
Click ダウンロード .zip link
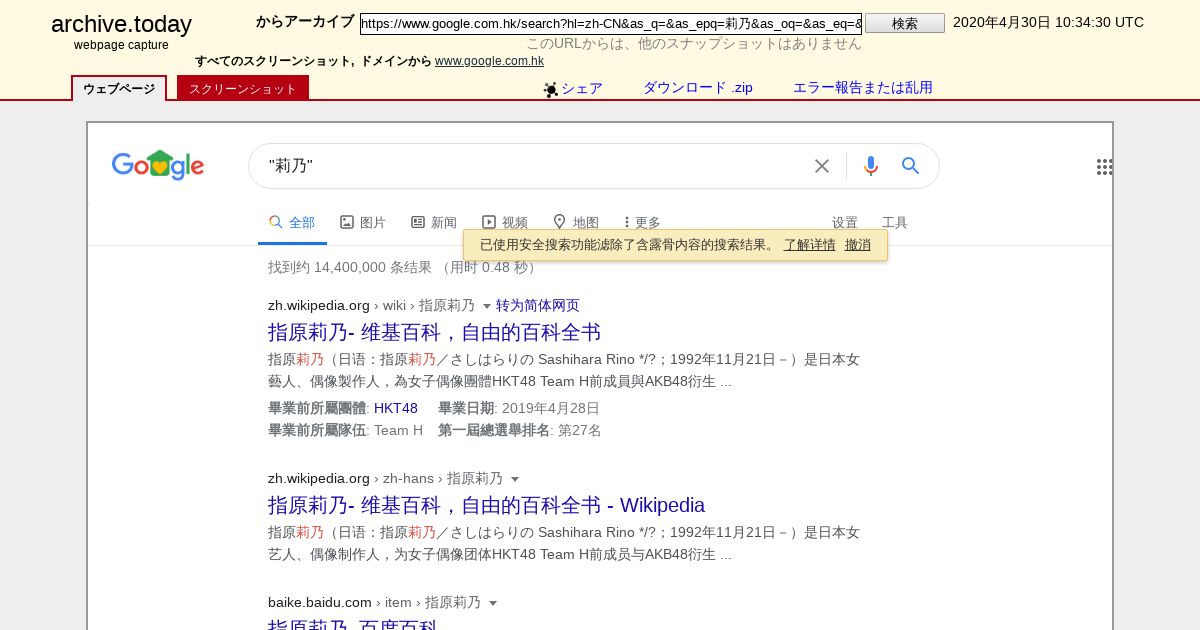698,88
